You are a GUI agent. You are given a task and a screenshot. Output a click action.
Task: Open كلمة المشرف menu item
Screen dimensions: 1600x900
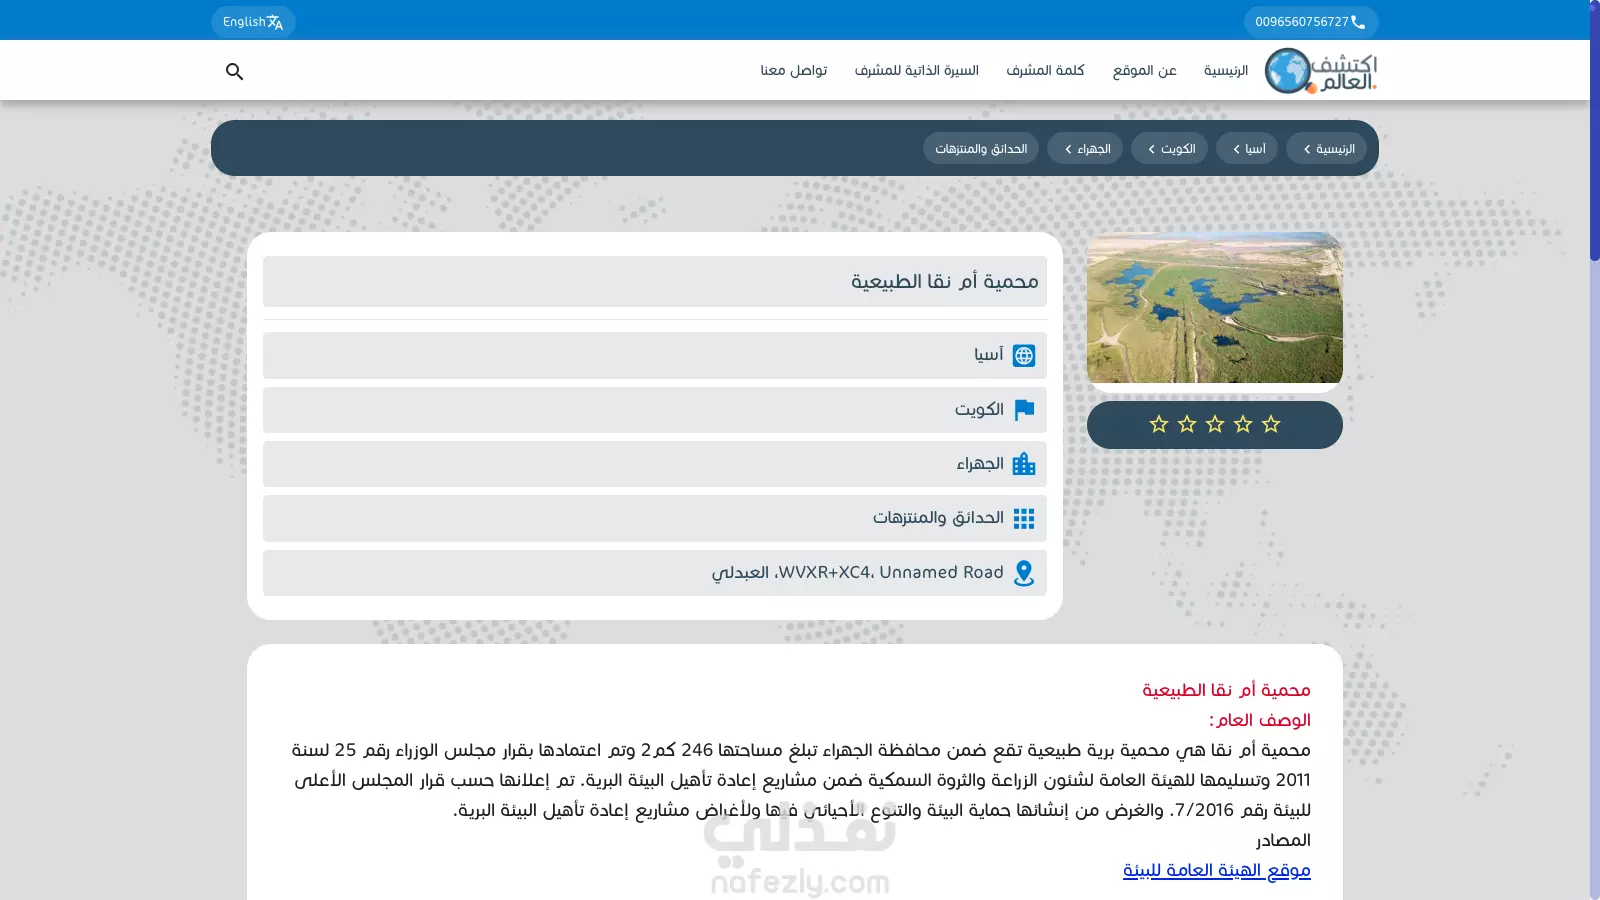[x=1045, y=71]
